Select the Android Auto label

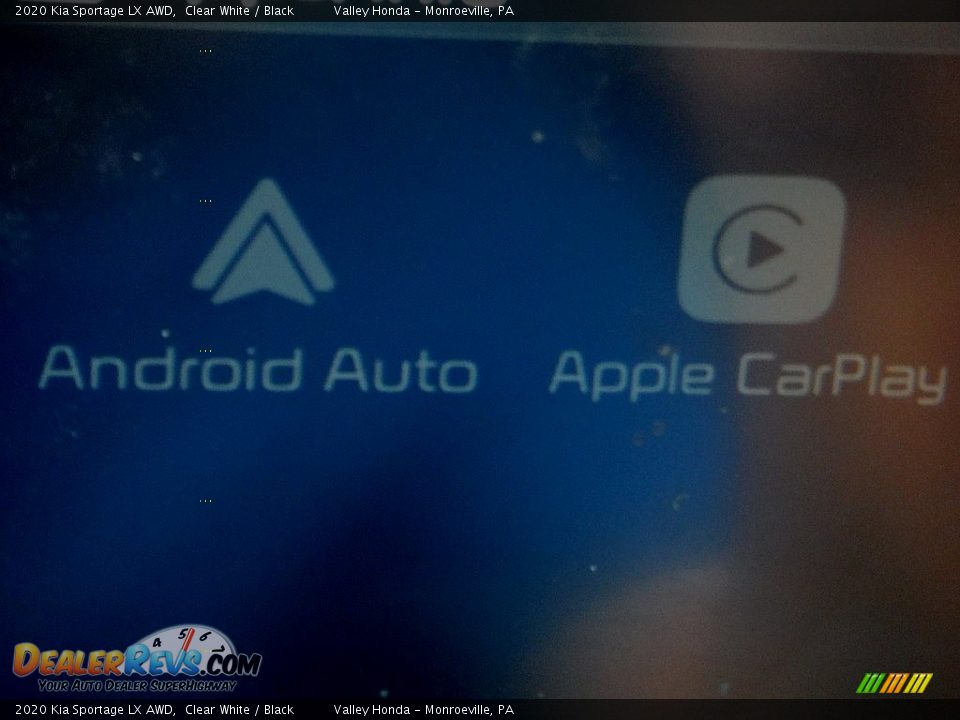click(x=258, y=369)
